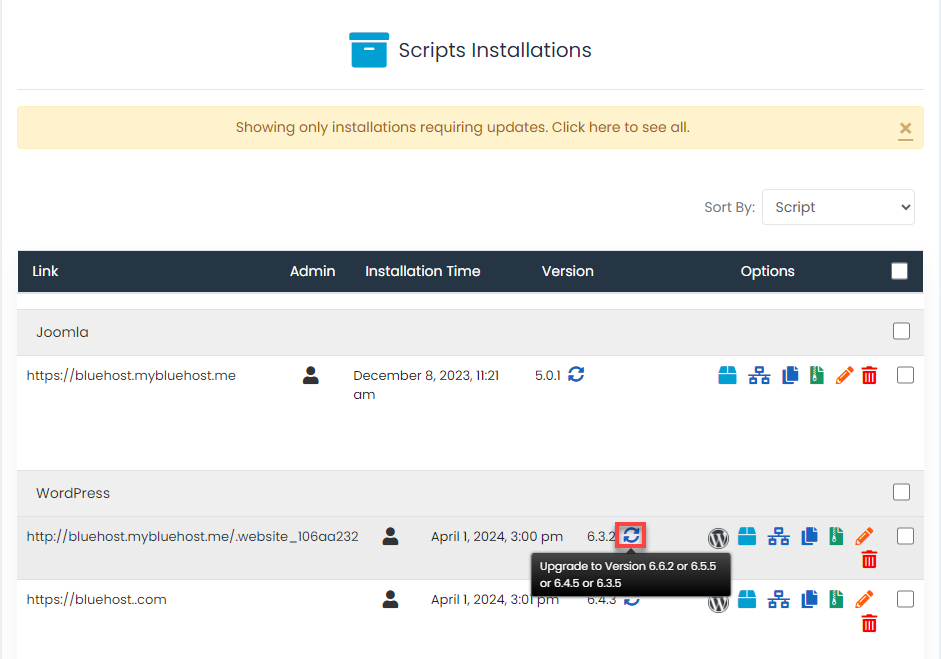
Task: Click the admin user icon for the Joomla site
Action: pyautogui.click(x=311, y=373)
